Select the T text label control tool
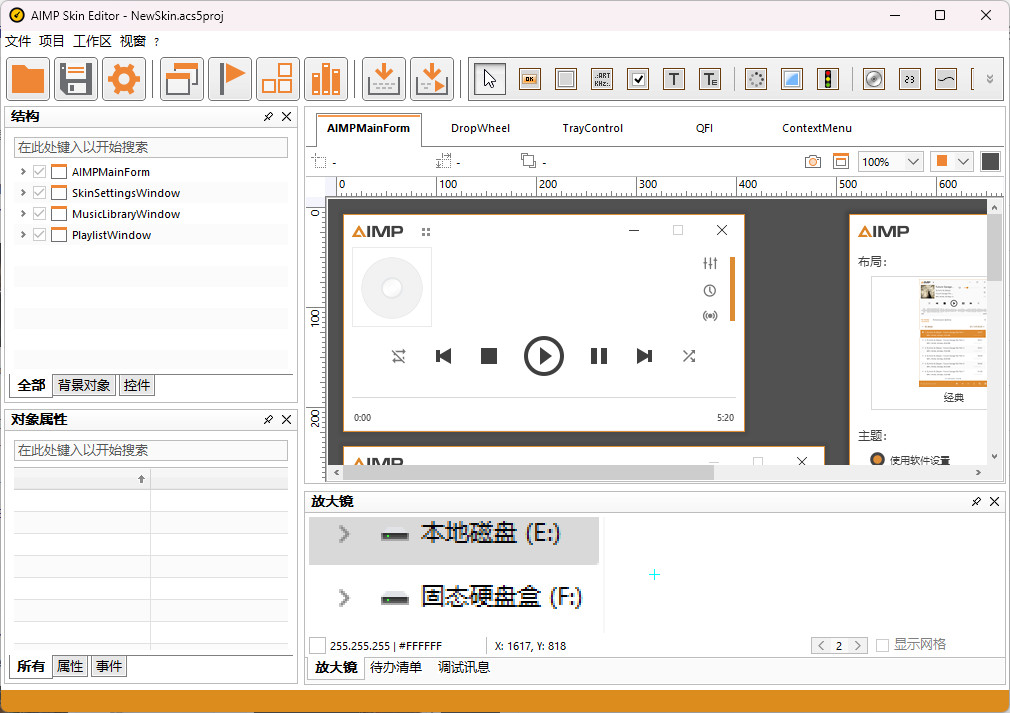1010x713 pixels. (x=674, y=79)
